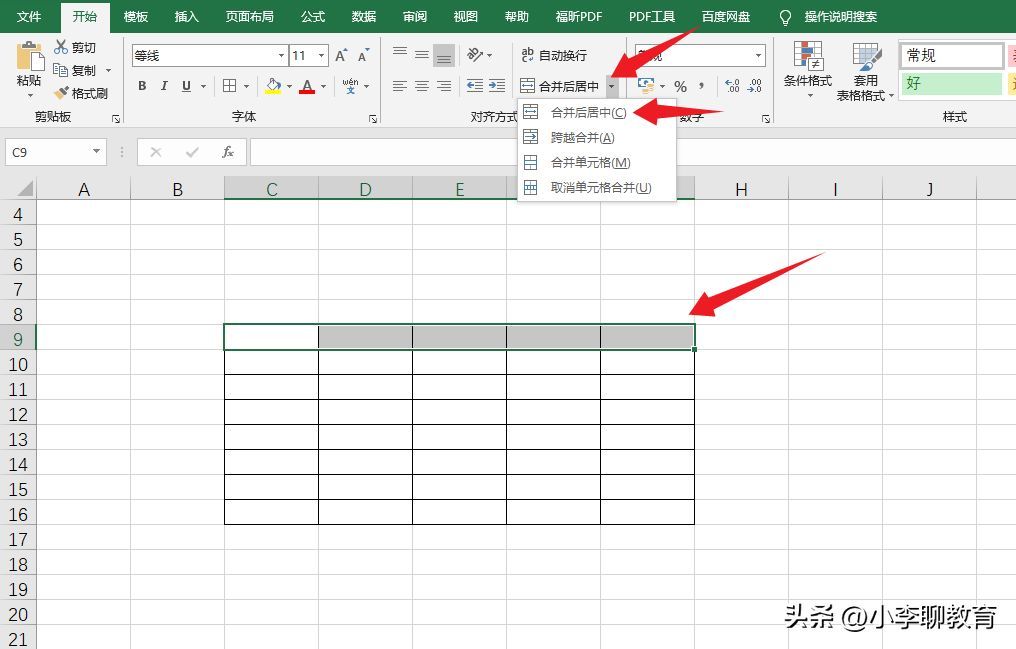This screenshot has height=649, width=1016.
Task: Switch to the Formulas (公式) tab
Action: (x=313, y=17)
